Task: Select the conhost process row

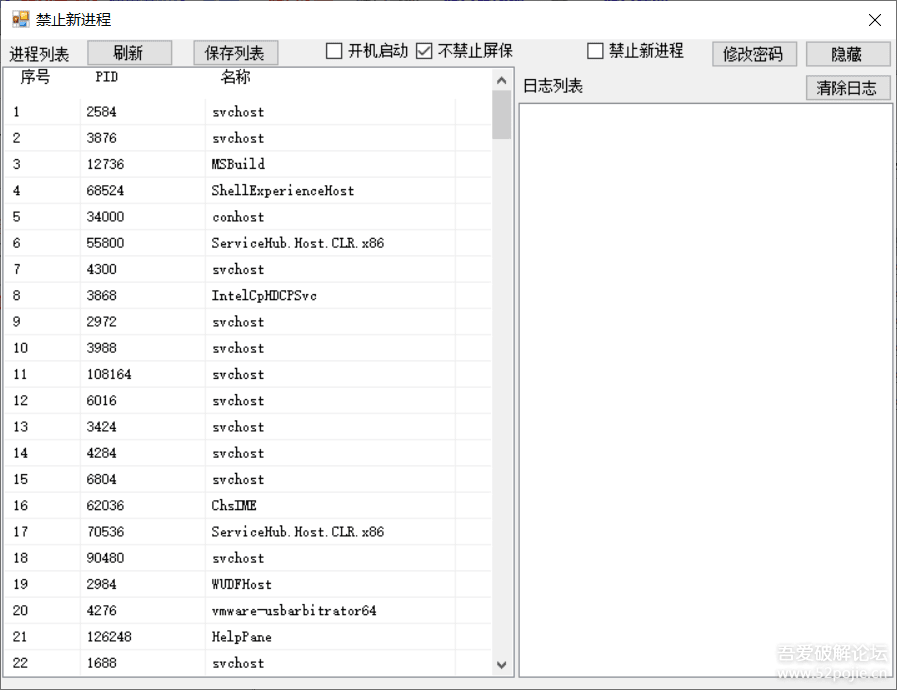Action: 237,217
